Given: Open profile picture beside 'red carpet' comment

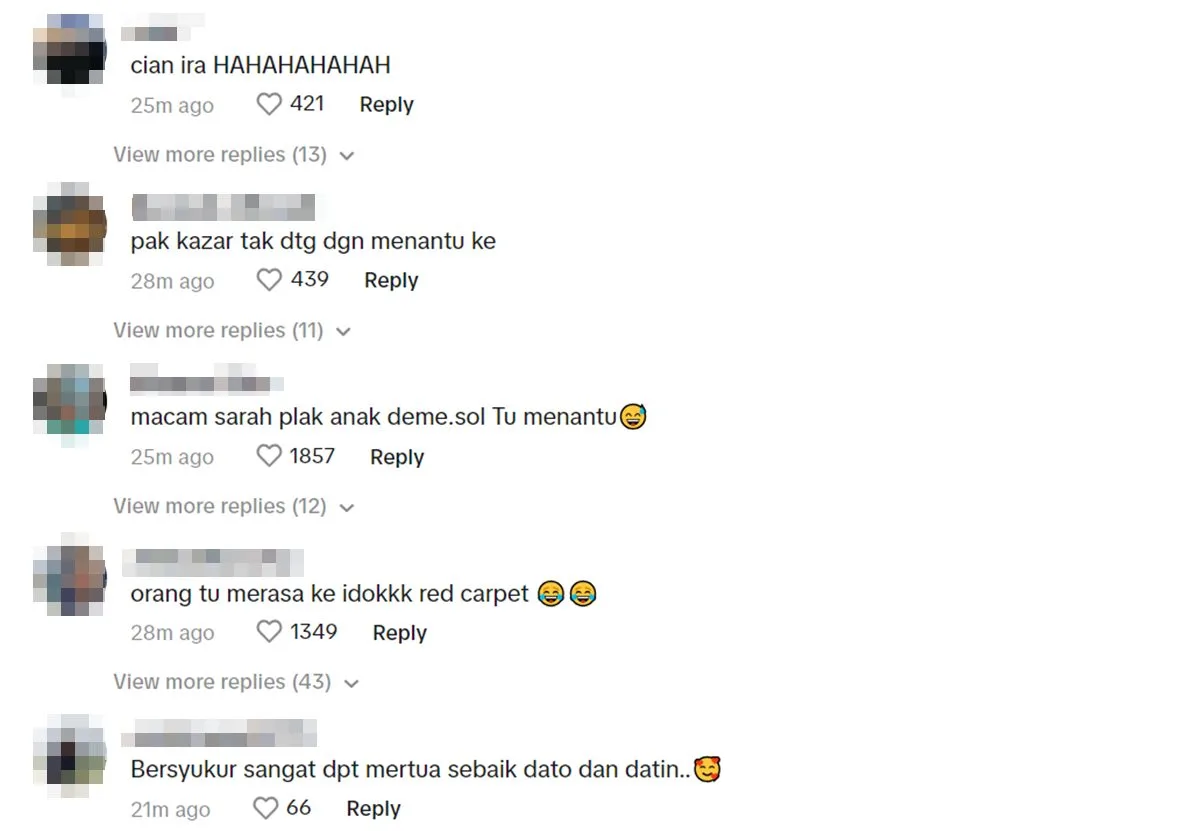Looking at the screenshot, I should click(x=69, y=575).
